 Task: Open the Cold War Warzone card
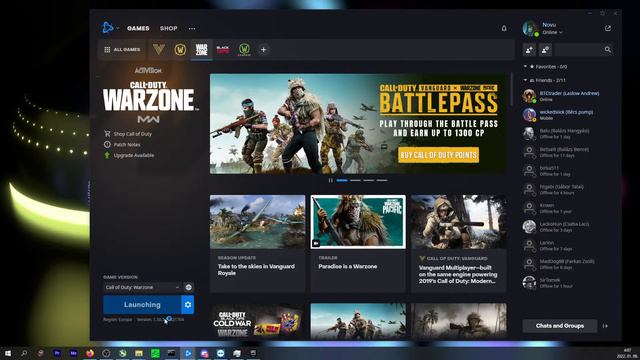coord(257,321)
